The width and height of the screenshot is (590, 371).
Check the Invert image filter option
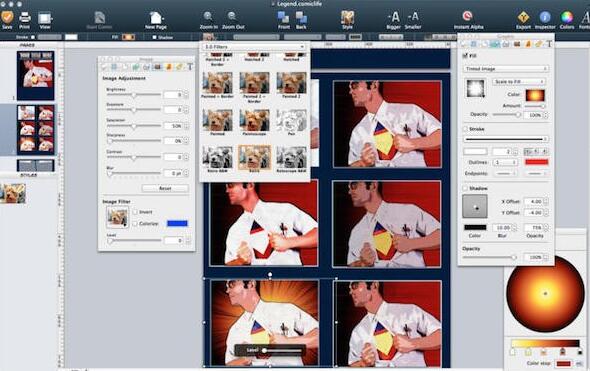(x=135, y=212)
